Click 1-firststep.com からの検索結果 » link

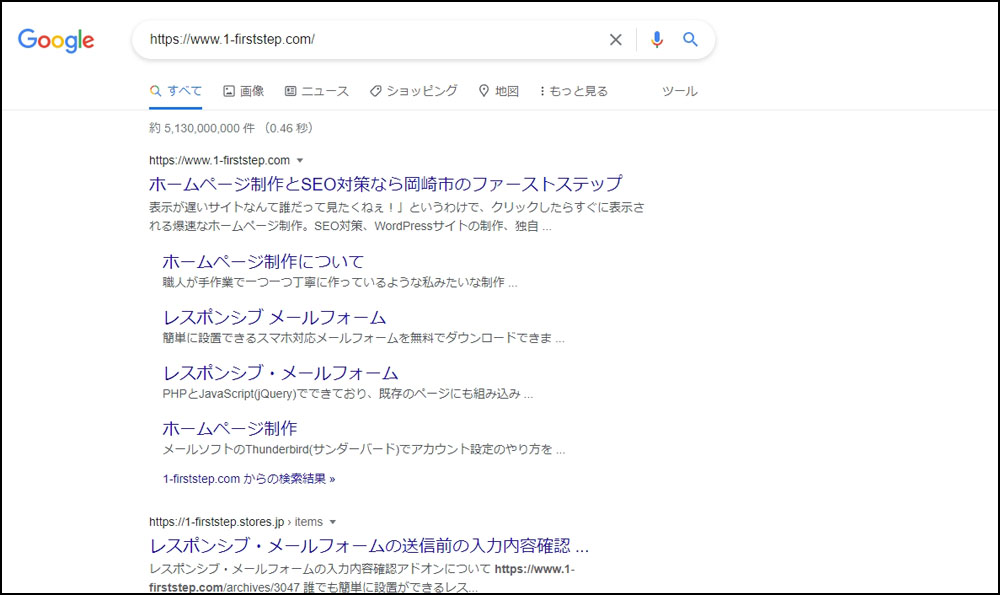tap(249, 478)
